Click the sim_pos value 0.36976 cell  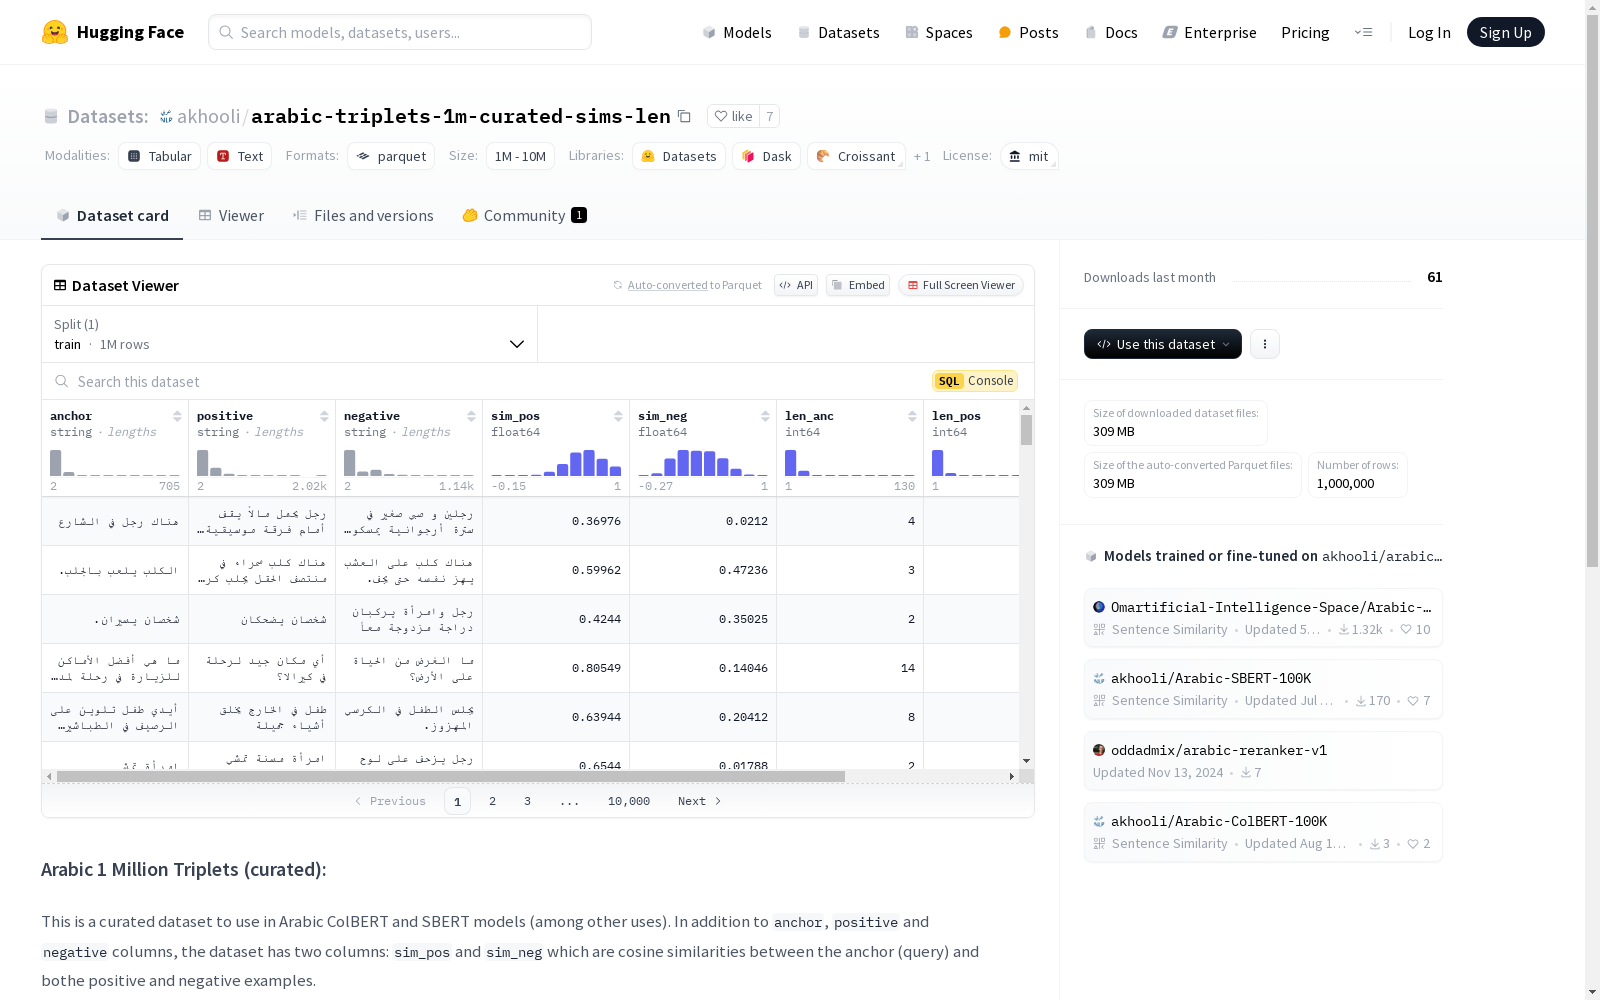click(x=556, y=521)
